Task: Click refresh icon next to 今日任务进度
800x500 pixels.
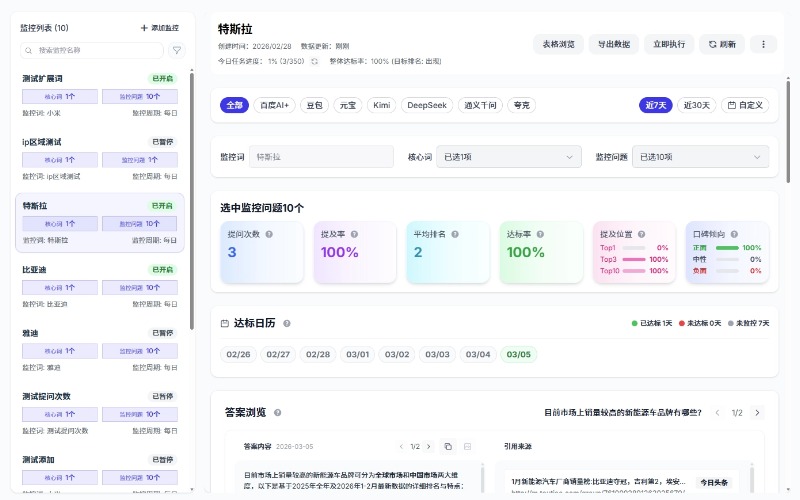Action: pos(314,61)
